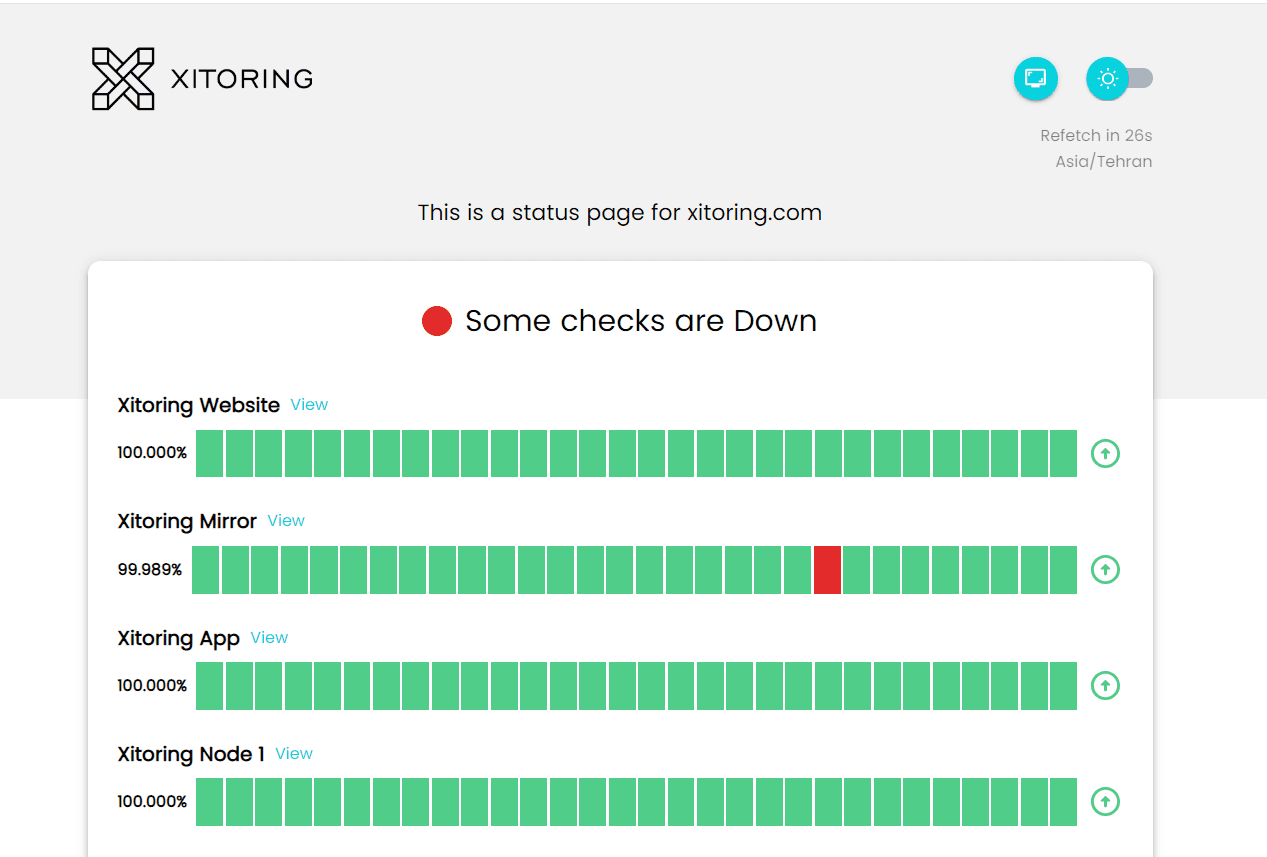Viewport: 1267px width, 857px height.
Task: Click the up-arrow icon beside Xitoring Website bar
Action: 1105,453
